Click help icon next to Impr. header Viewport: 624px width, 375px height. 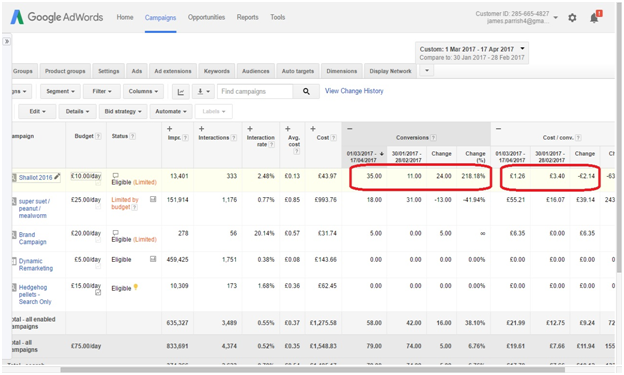(185, 138)
